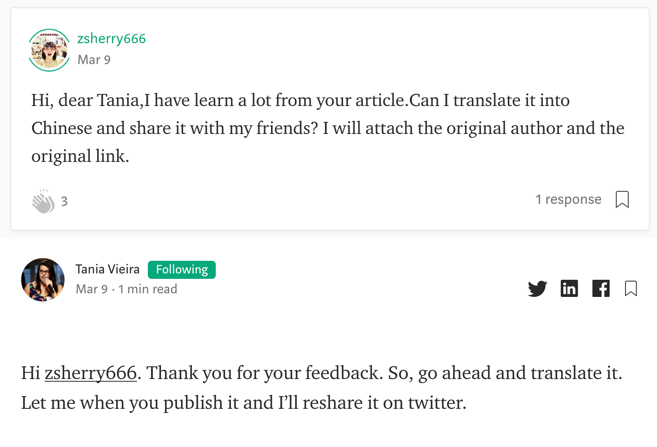The width and height of the screenshot is (657, 447).
Task: Expand the 1 response thread
Action: coord(567,199)
